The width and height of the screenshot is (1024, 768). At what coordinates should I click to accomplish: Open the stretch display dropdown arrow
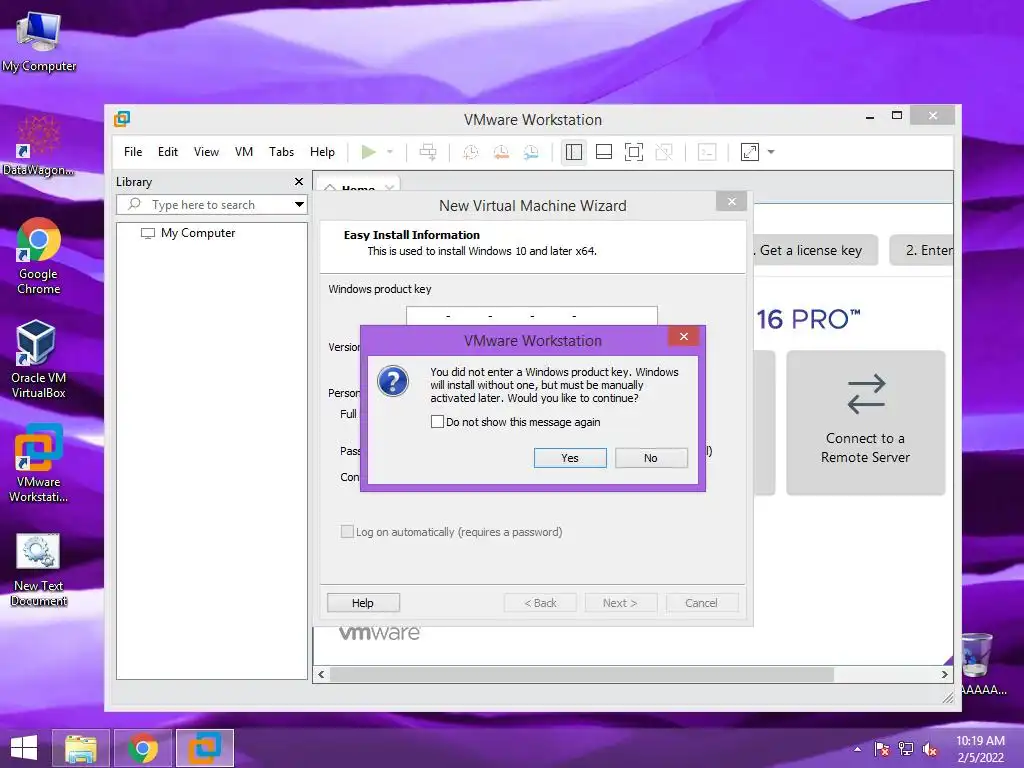771,152
